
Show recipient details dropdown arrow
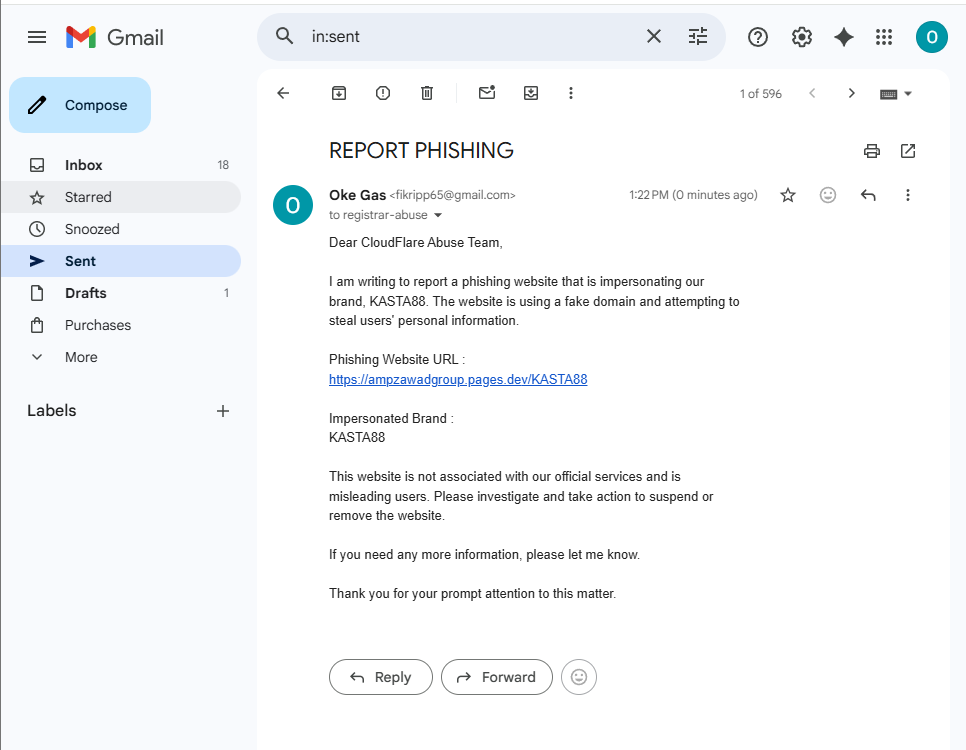438,215
